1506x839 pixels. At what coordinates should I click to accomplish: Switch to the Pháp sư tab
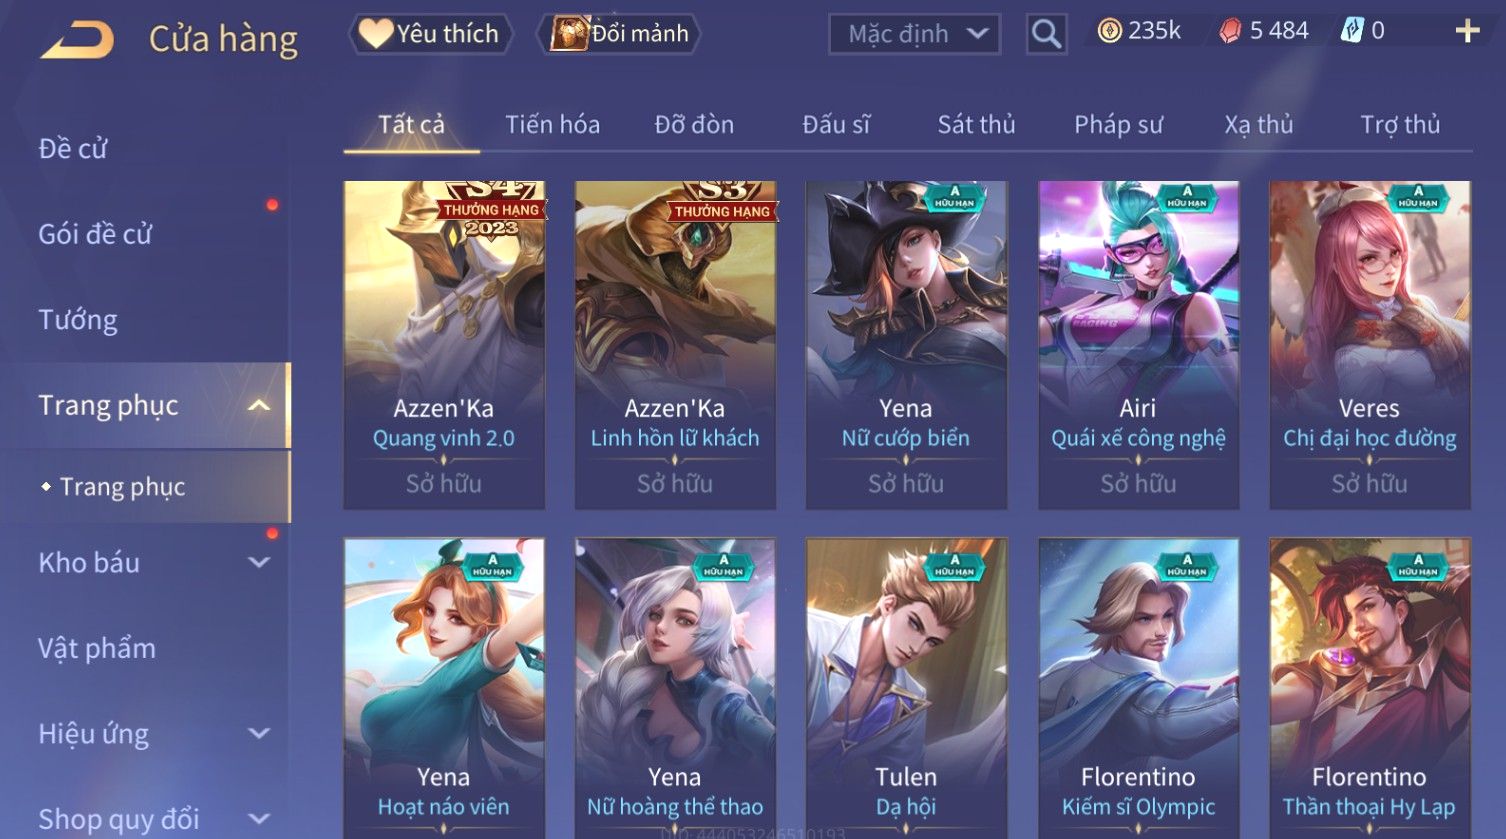pyautogui.click(x=1118, y=124)
